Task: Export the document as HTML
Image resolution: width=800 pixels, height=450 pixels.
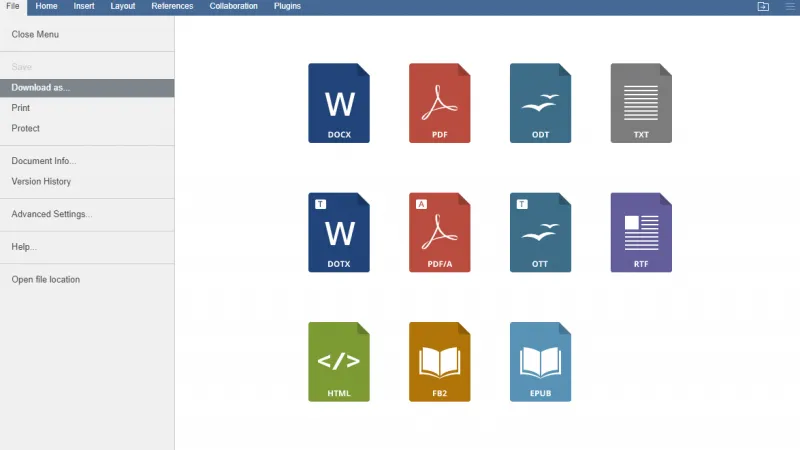Action: [x=339, y=362]
